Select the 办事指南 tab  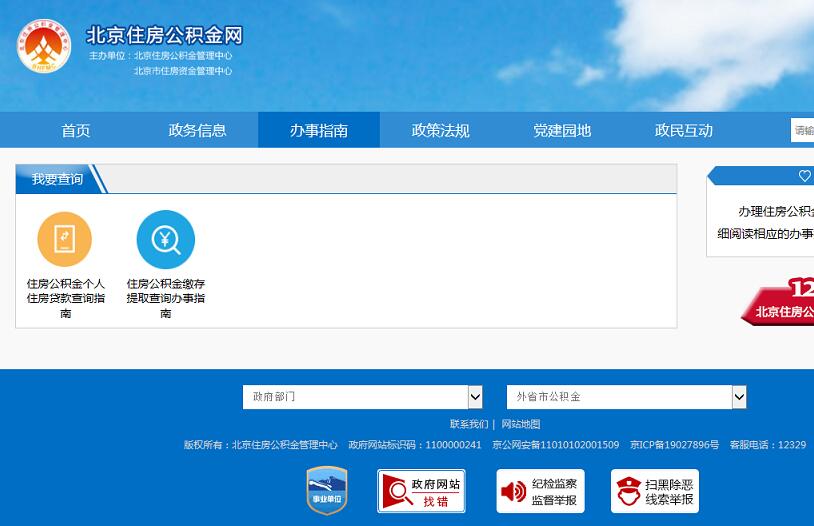(319, 130)
